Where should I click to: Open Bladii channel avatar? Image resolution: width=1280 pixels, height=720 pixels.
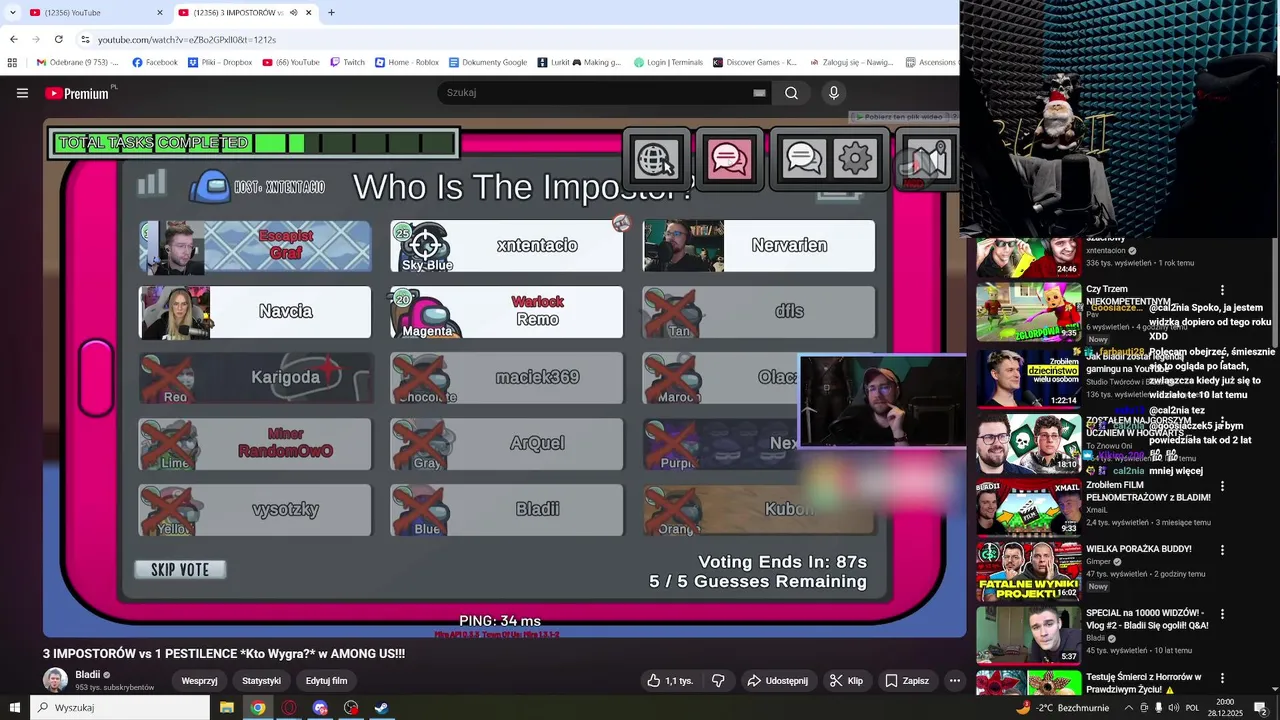(x=56, y=681)
